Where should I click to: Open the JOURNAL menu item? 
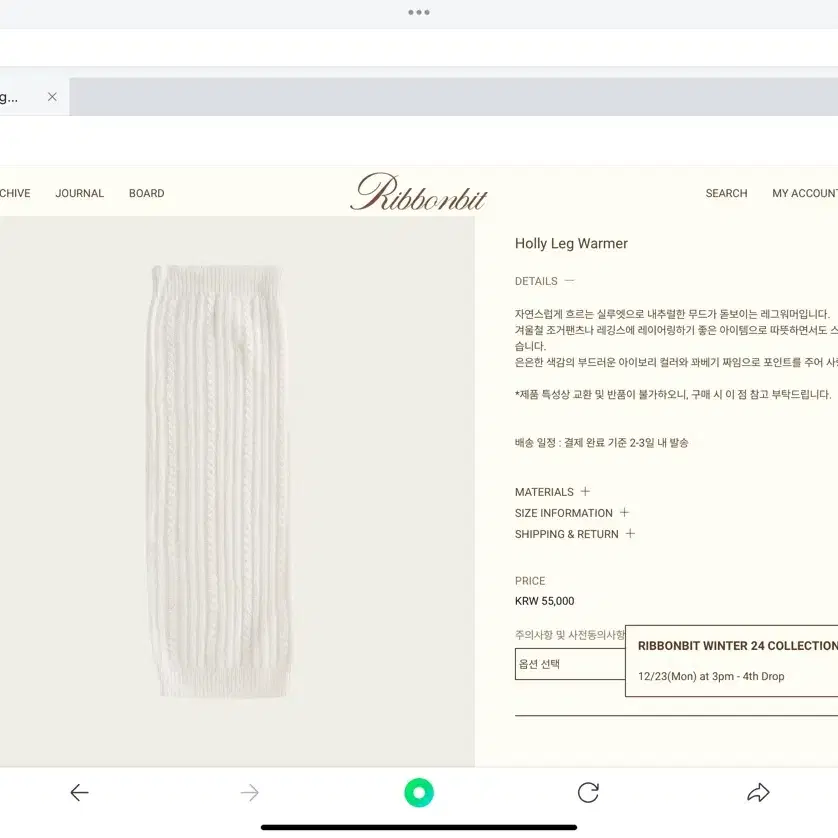coord(80,193)
